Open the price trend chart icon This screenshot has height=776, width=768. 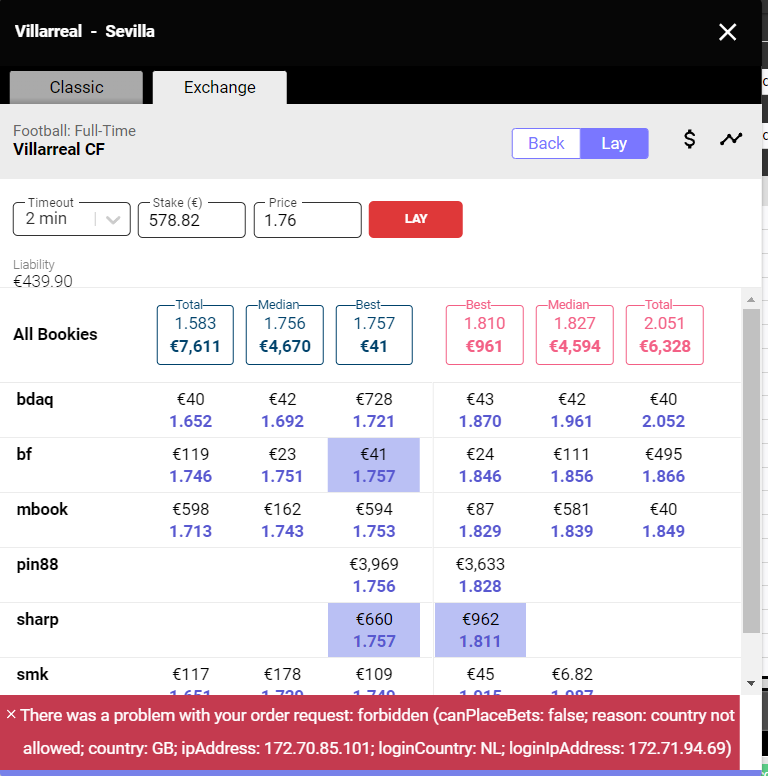731,140
